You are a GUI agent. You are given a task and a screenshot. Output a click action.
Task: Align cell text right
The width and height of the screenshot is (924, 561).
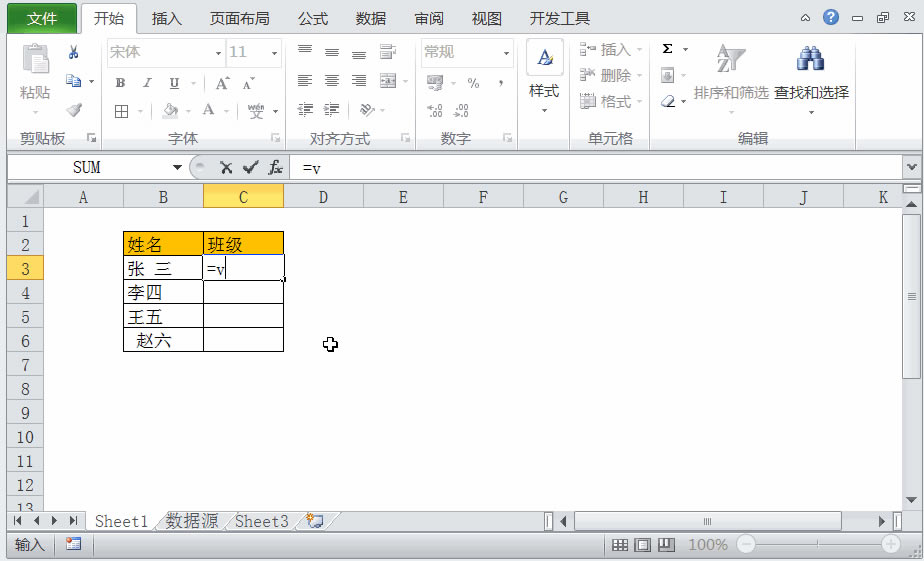point(359,81)
